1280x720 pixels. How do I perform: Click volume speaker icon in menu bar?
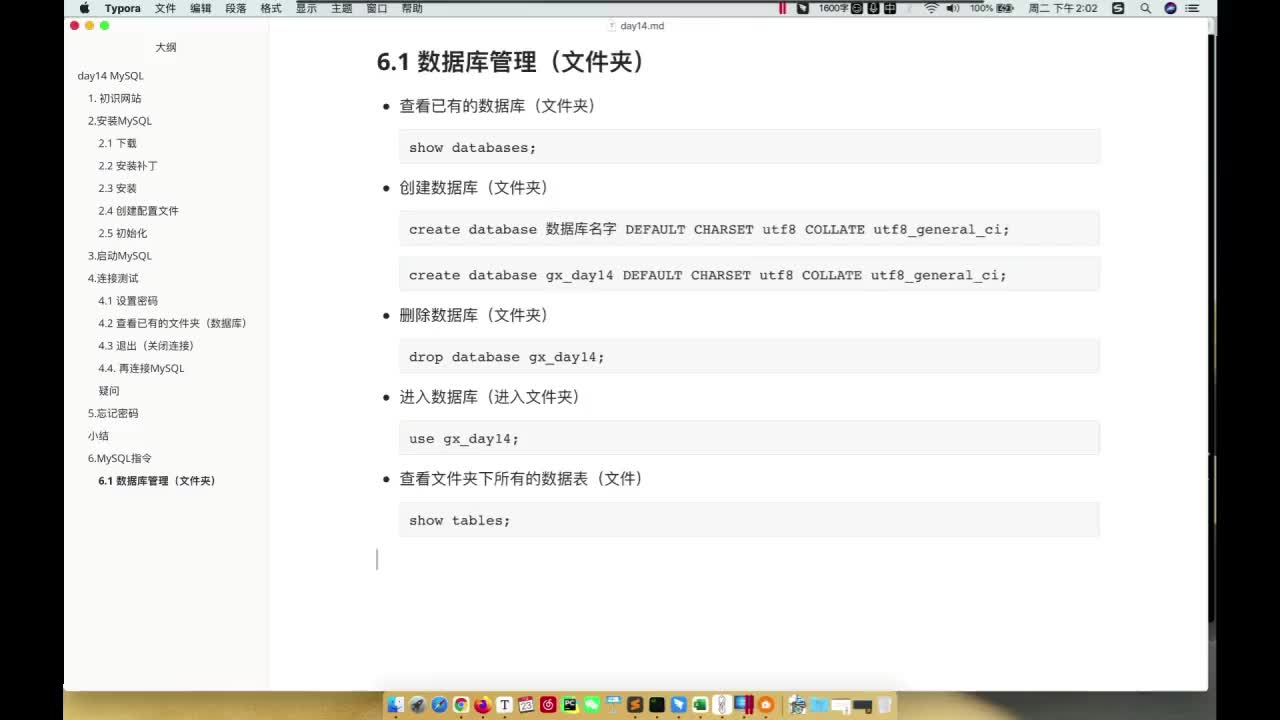coord(953,8)
